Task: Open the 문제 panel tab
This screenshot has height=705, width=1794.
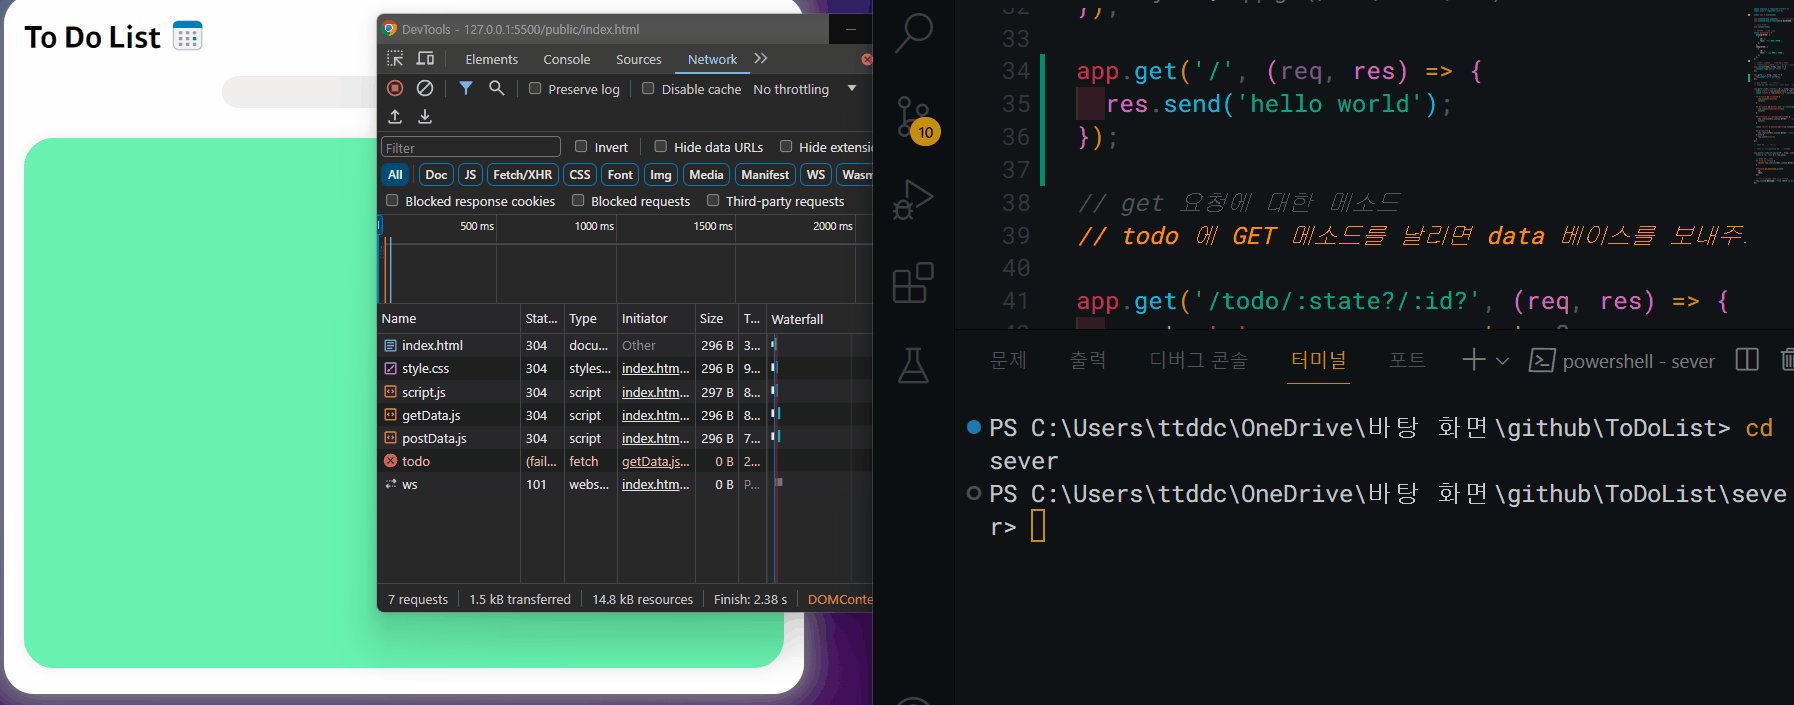Action: coord(1008,360)
